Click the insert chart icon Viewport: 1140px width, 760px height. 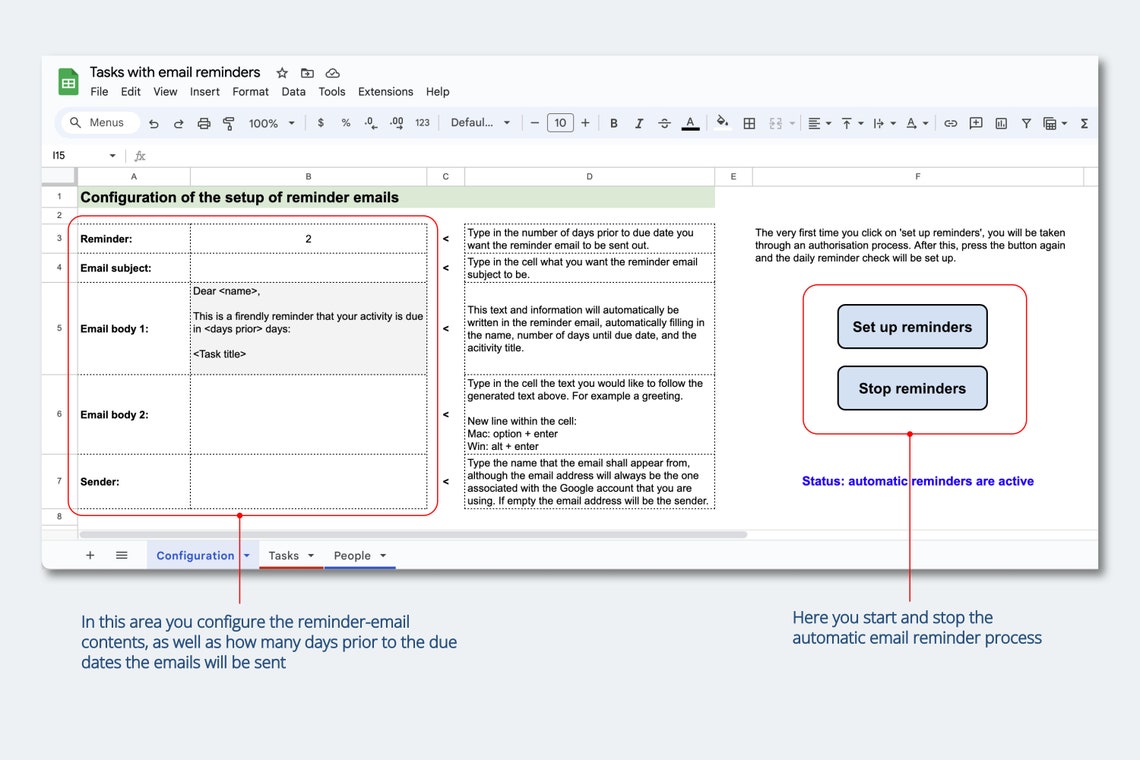1001,124
